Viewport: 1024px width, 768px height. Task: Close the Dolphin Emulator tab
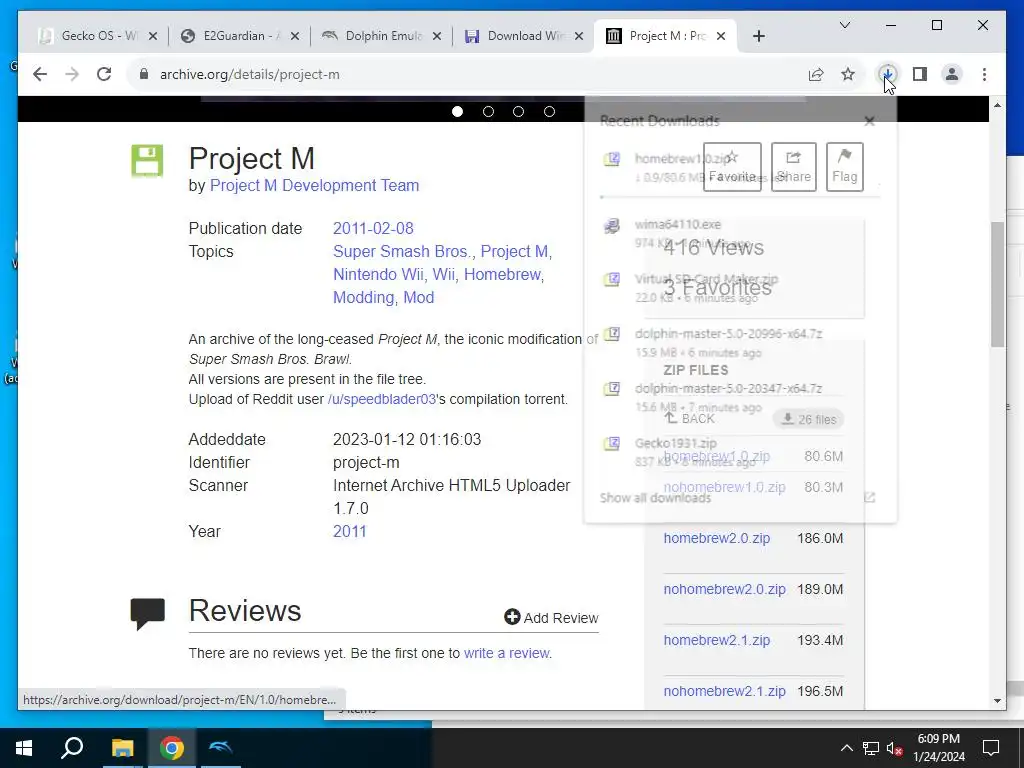click(437, 36)
